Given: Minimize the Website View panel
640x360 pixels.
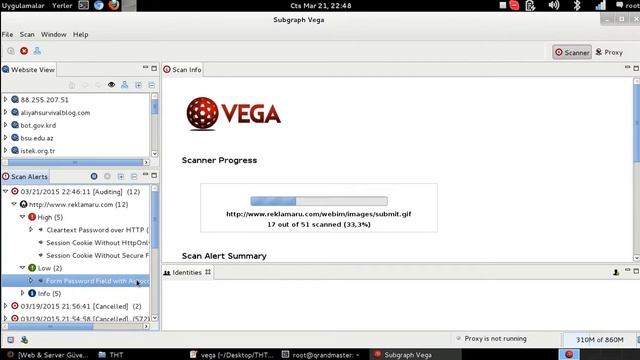Looking at the screenshot, I should (145, 68).
